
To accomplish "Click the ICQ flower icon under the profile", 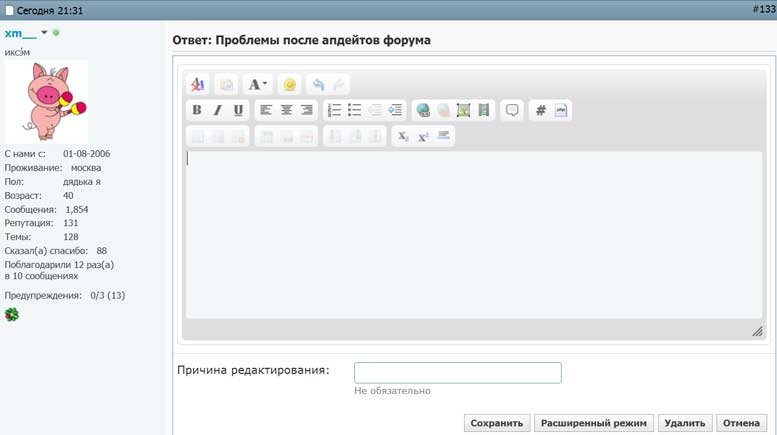I will tap(11, 315).
